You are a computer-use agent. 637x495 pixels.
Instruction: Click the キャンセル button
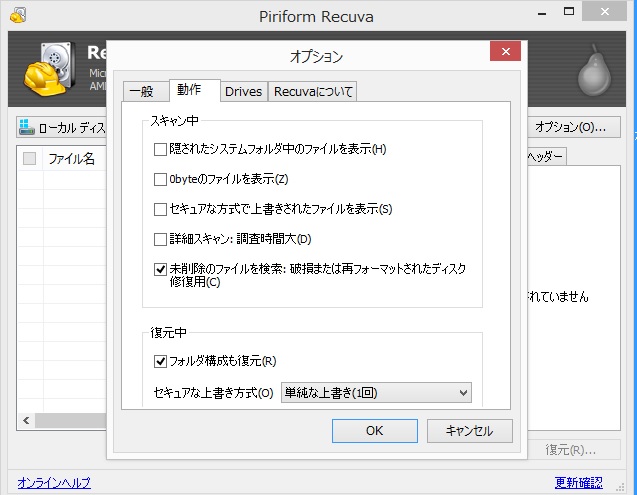pos(470,431)
